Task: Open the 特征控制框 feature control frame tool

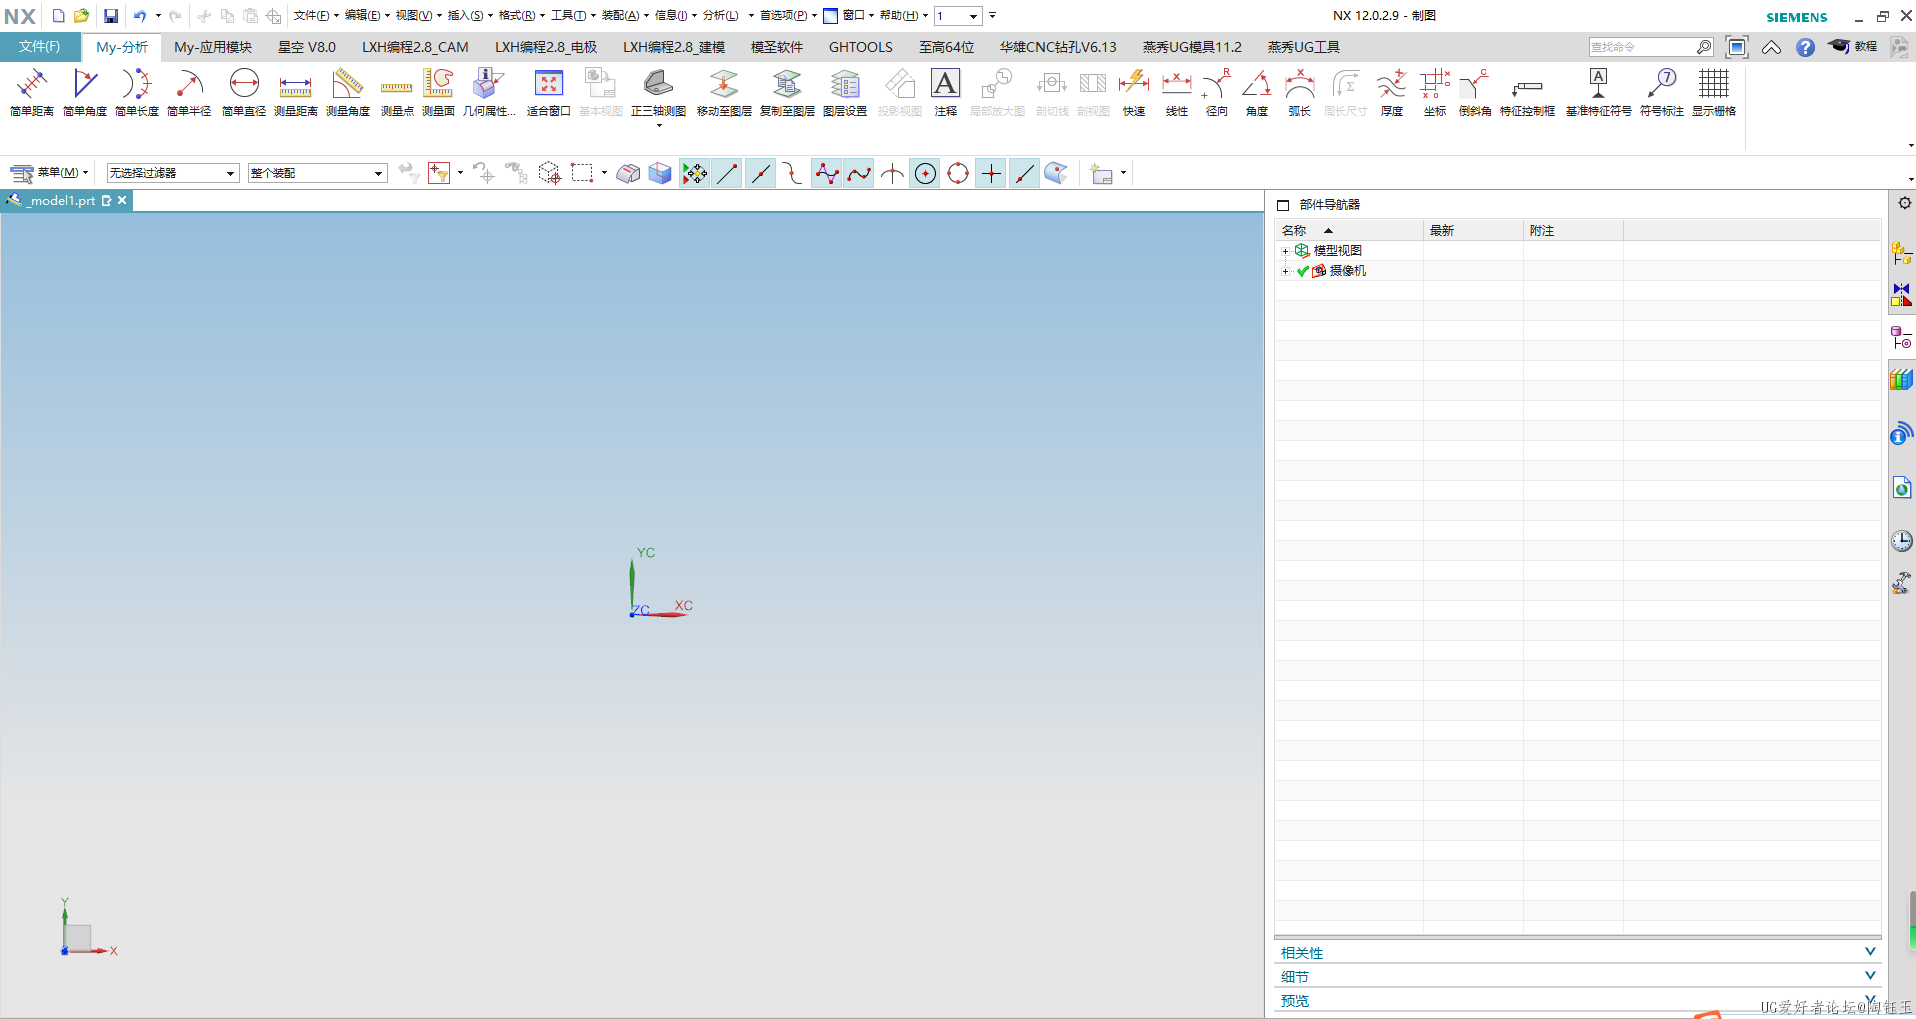Action: point(1527,92)
